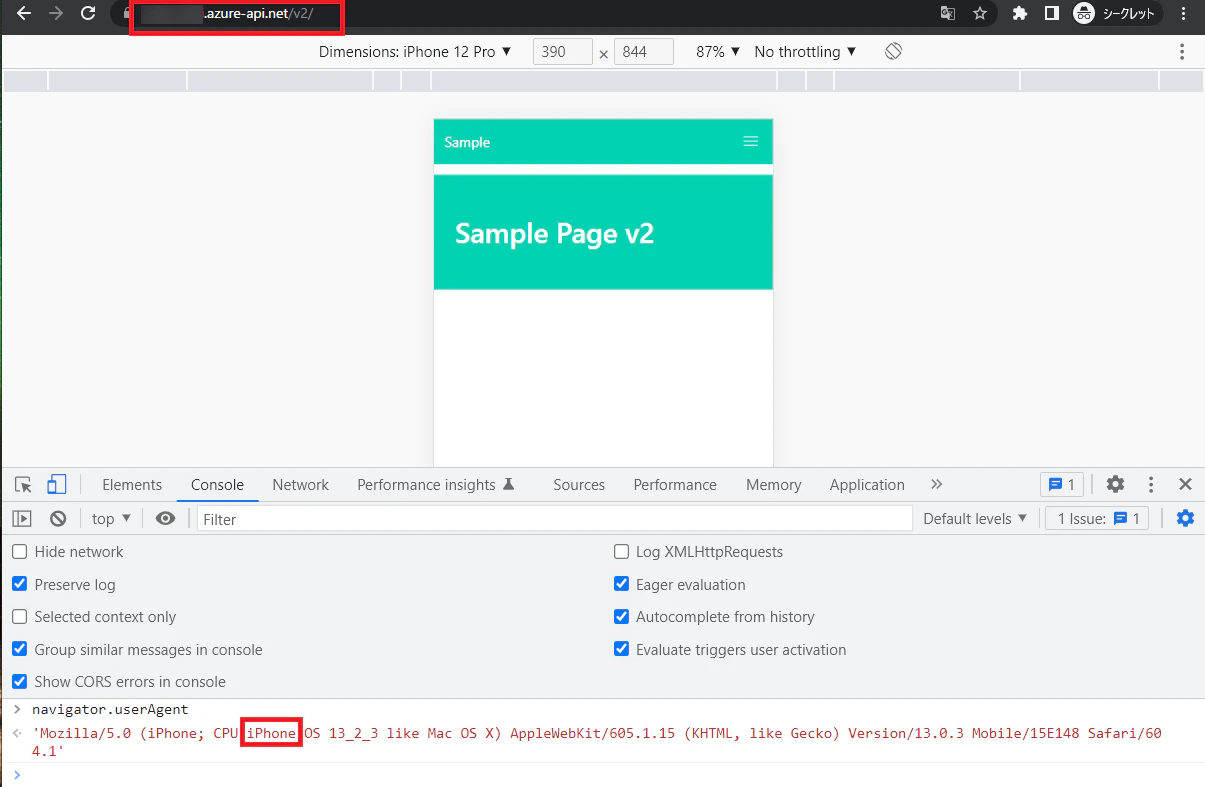This screenshot has height=787, width=1205.
Task: Click the height field showing 844
Action: coord(643,52)
